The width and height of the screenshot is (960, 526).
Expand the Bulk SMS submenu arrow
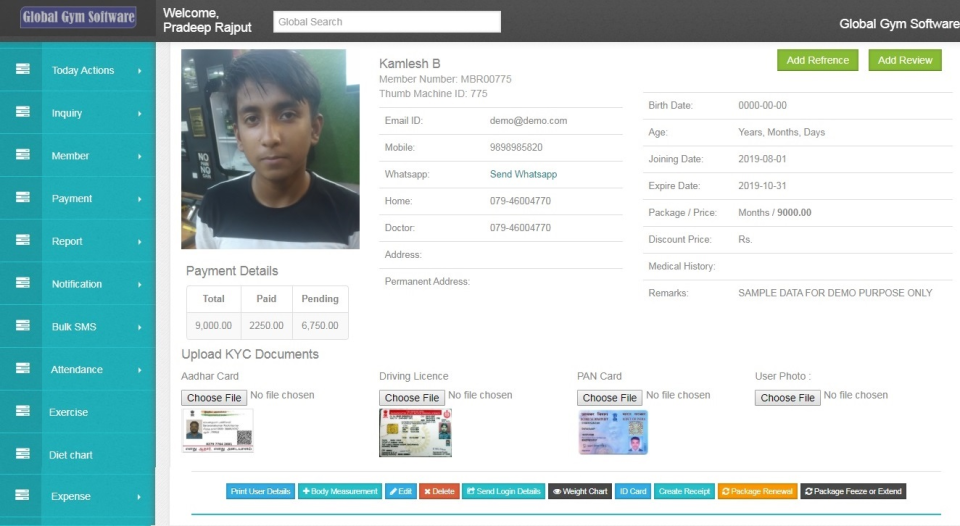click(140, 328)
